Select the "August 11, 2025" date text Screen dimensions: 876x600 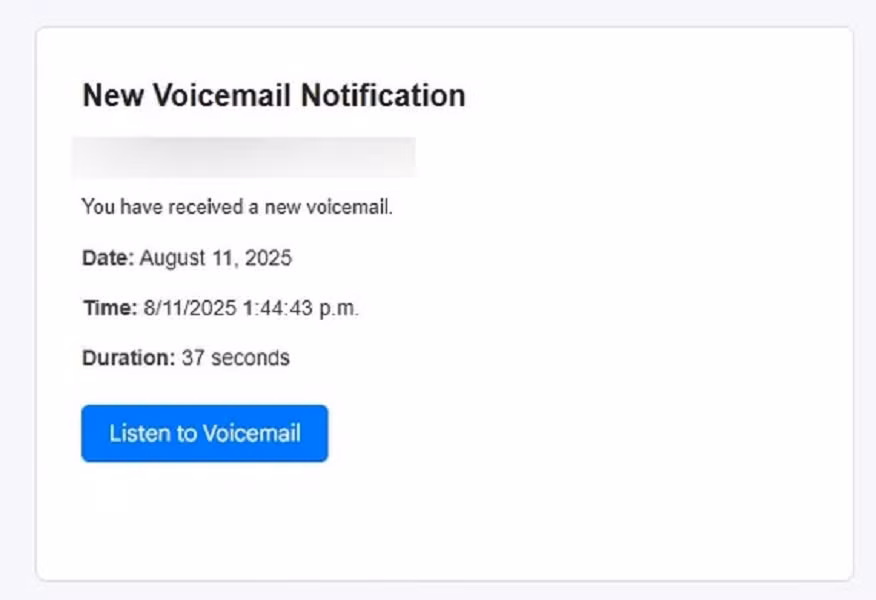pyautogui.click(x=215, y=257)
